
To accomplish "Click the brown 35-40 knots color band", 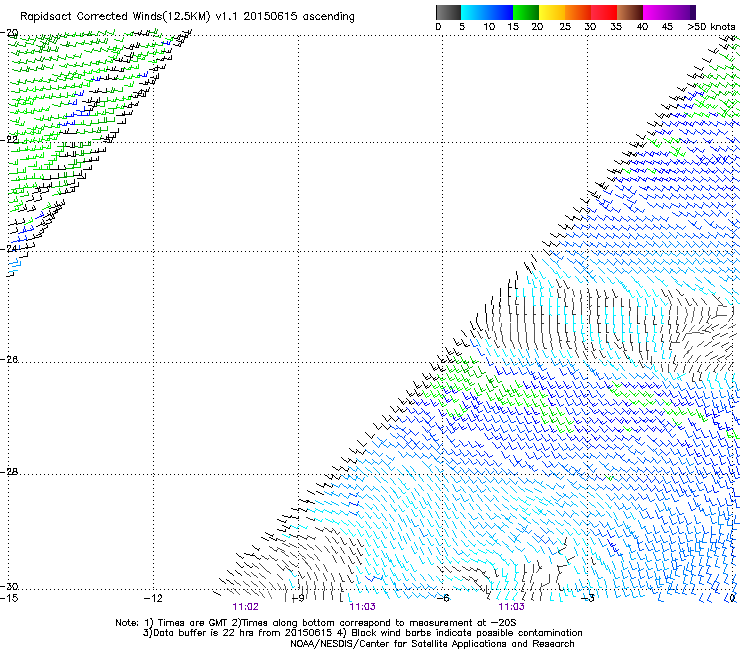I will (x=630, y=12).
